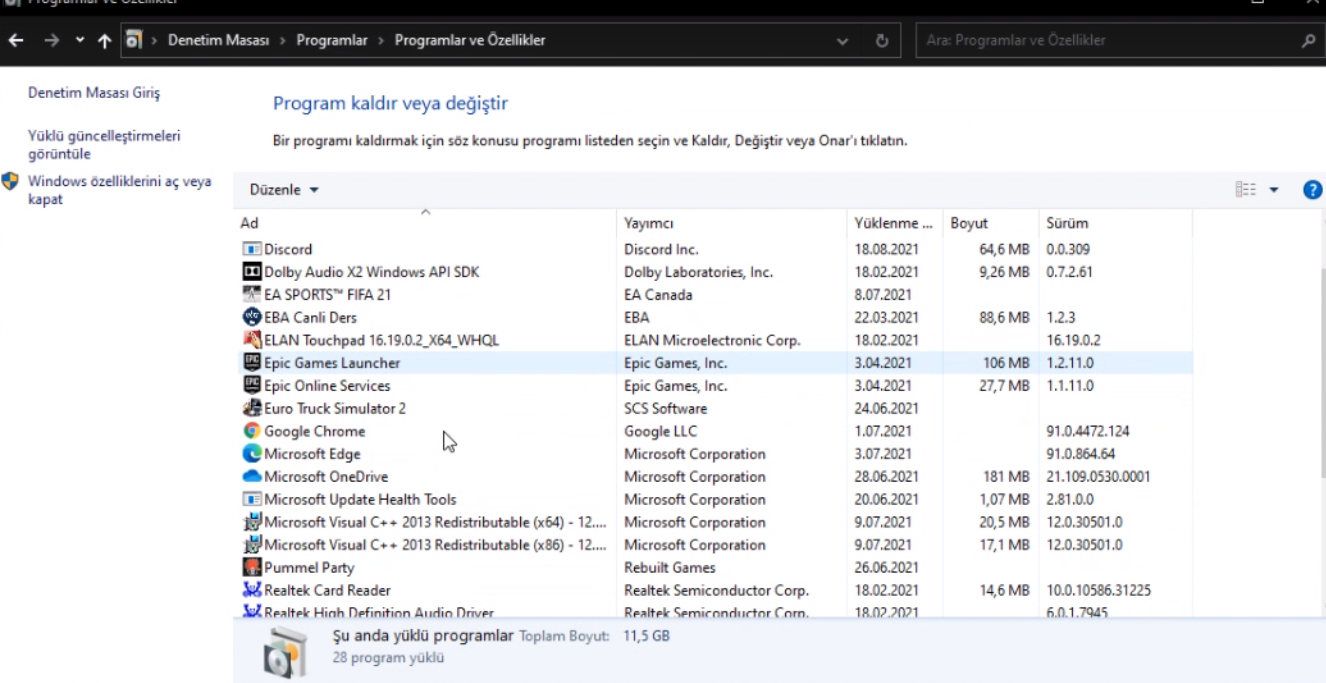Screen dimensions: 1326x683
Task: Click the Microsoft Update Health Tools icon
Action: (x=252, y=500)
